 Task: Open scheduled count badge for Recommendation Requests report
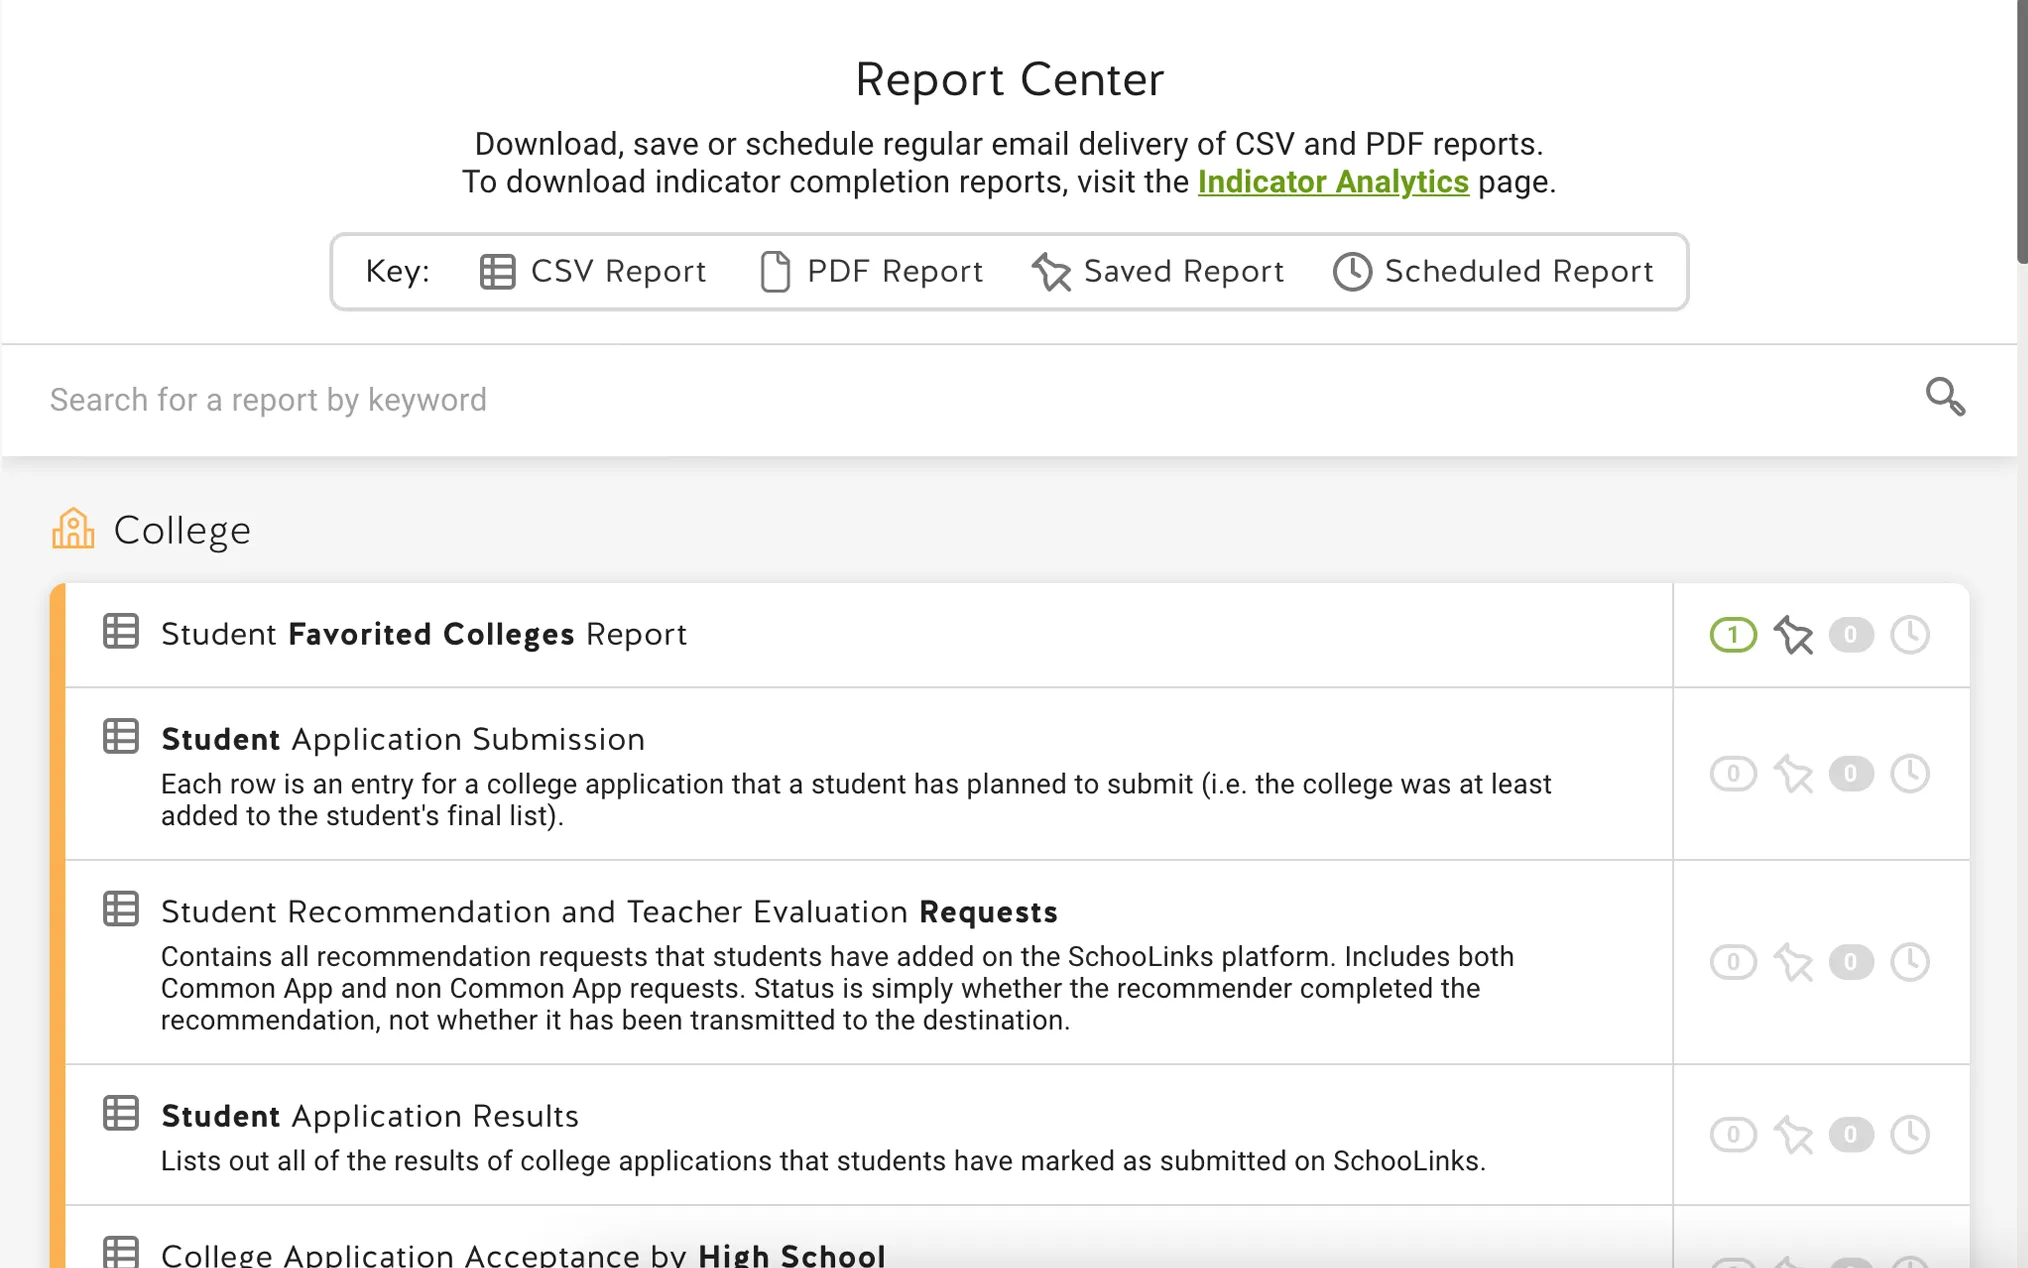[1851, 962]
